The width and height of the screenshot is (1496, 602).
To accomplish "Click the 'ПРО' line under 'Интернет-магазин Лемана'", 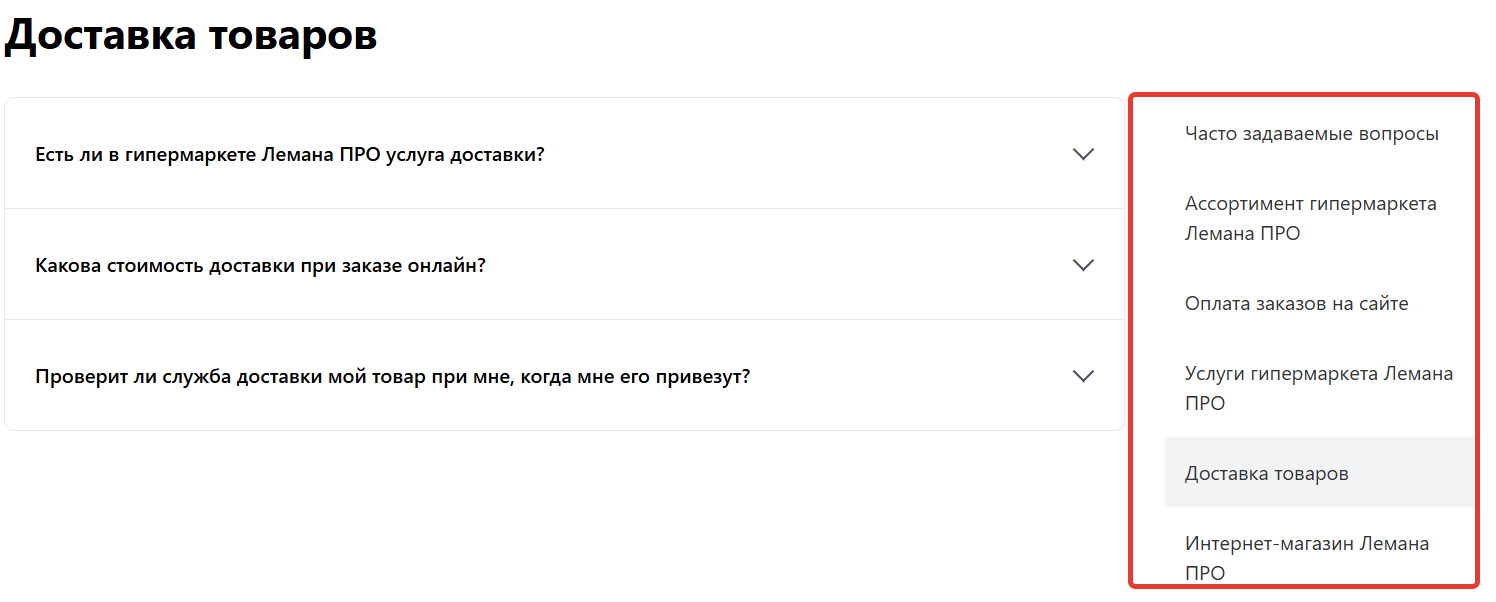I will (1205, 574).
